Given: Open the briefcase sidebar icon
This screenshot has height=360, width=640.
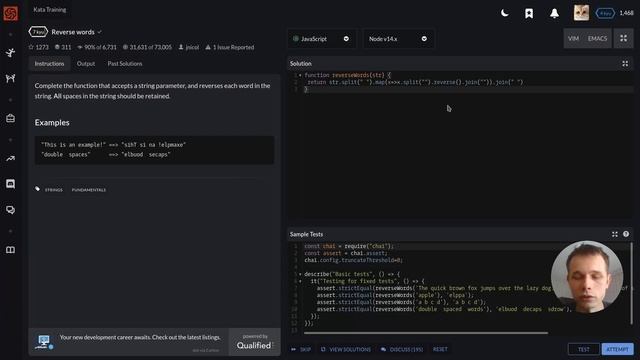Looking at the screenshot, I should 11,118.
